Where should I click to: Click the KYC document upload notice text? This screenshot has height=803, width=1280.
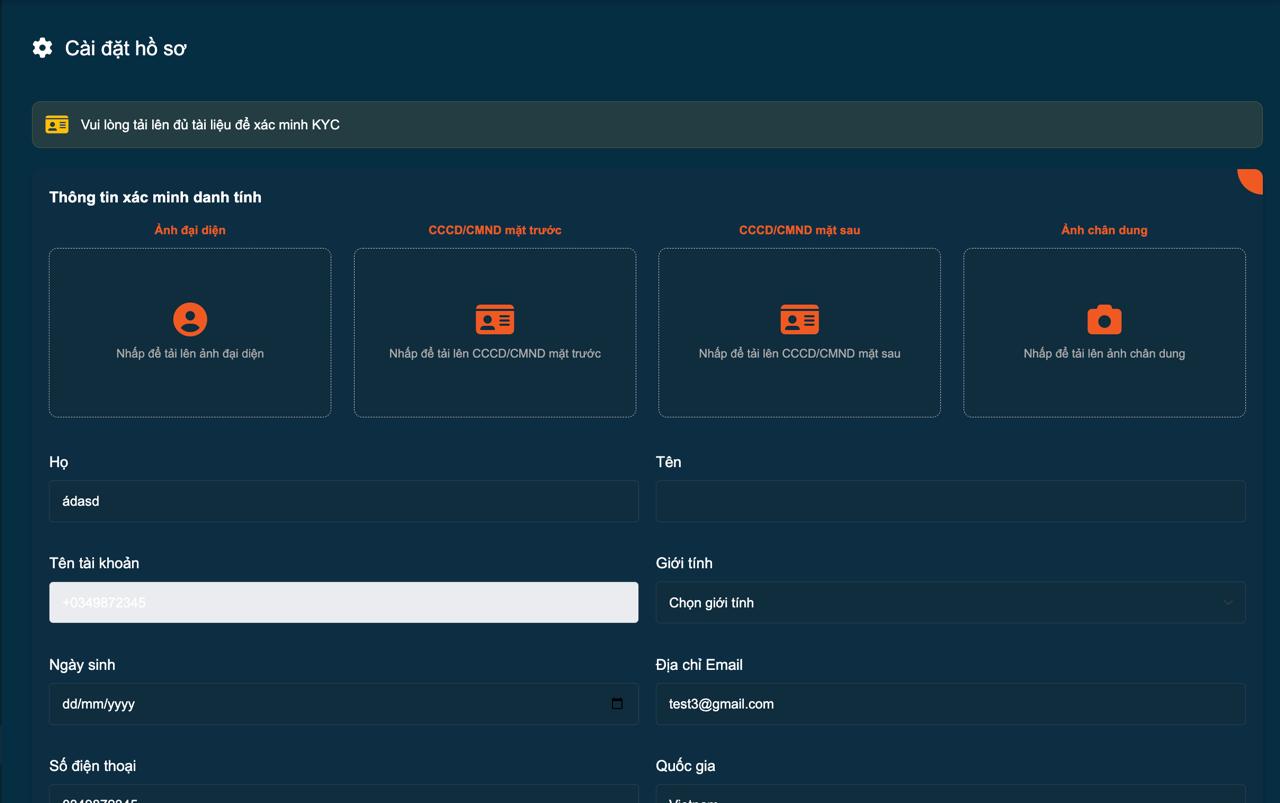coord(210,125)
